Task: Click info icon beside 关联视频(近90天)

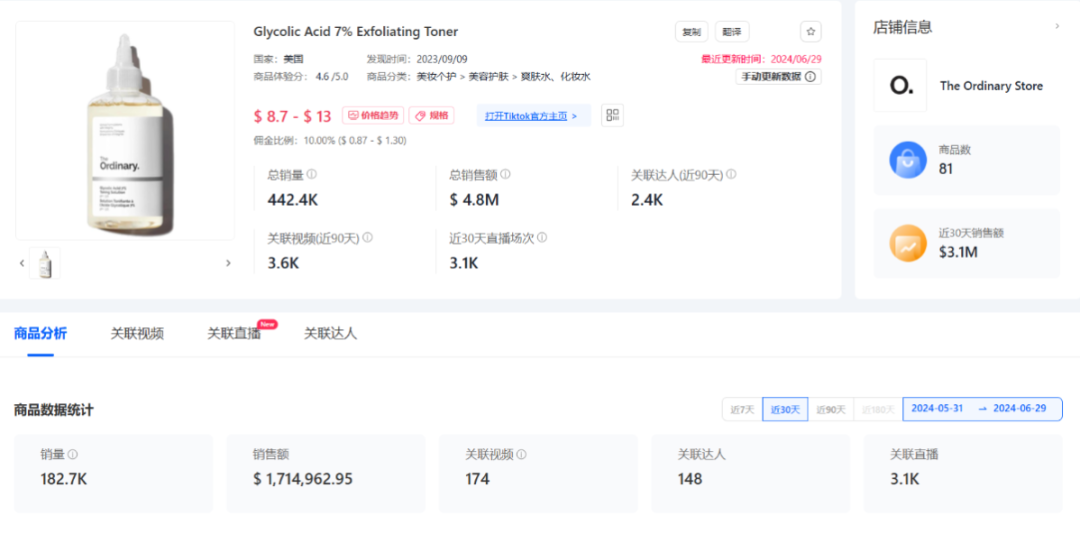Action: pyautogui.click(x=367, y=238)
